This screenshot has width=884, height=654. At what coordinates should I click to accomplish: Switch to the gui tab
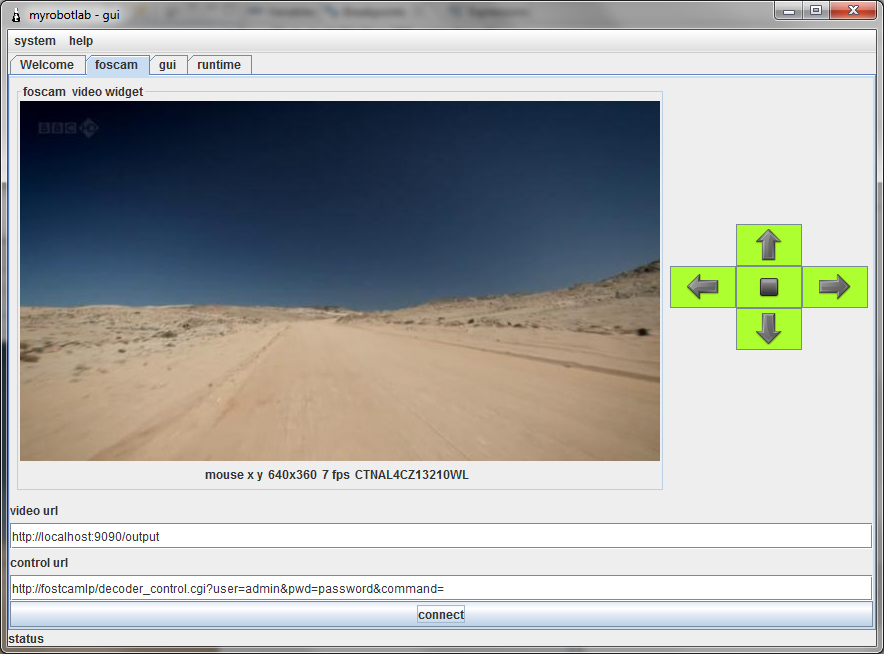coord(167,65)
